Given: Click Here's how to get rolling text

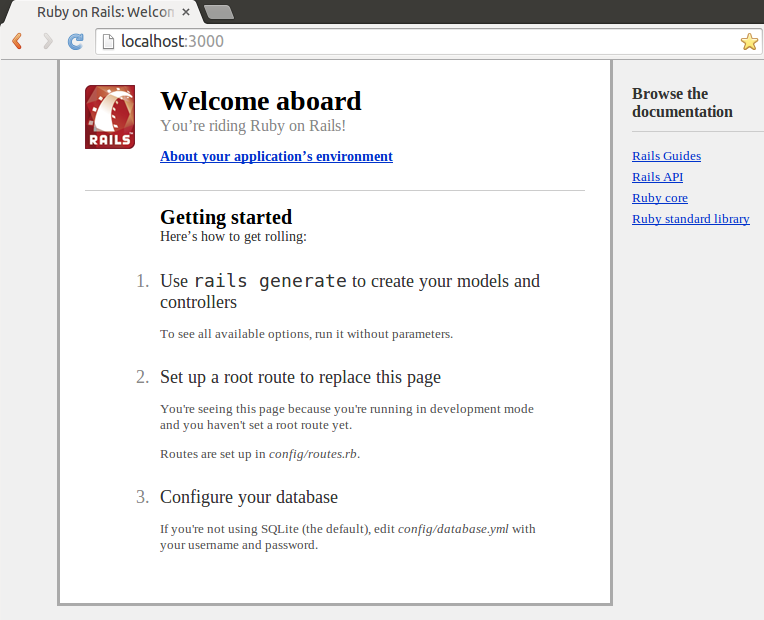Looking at the screenshot, I should point(233,236).
